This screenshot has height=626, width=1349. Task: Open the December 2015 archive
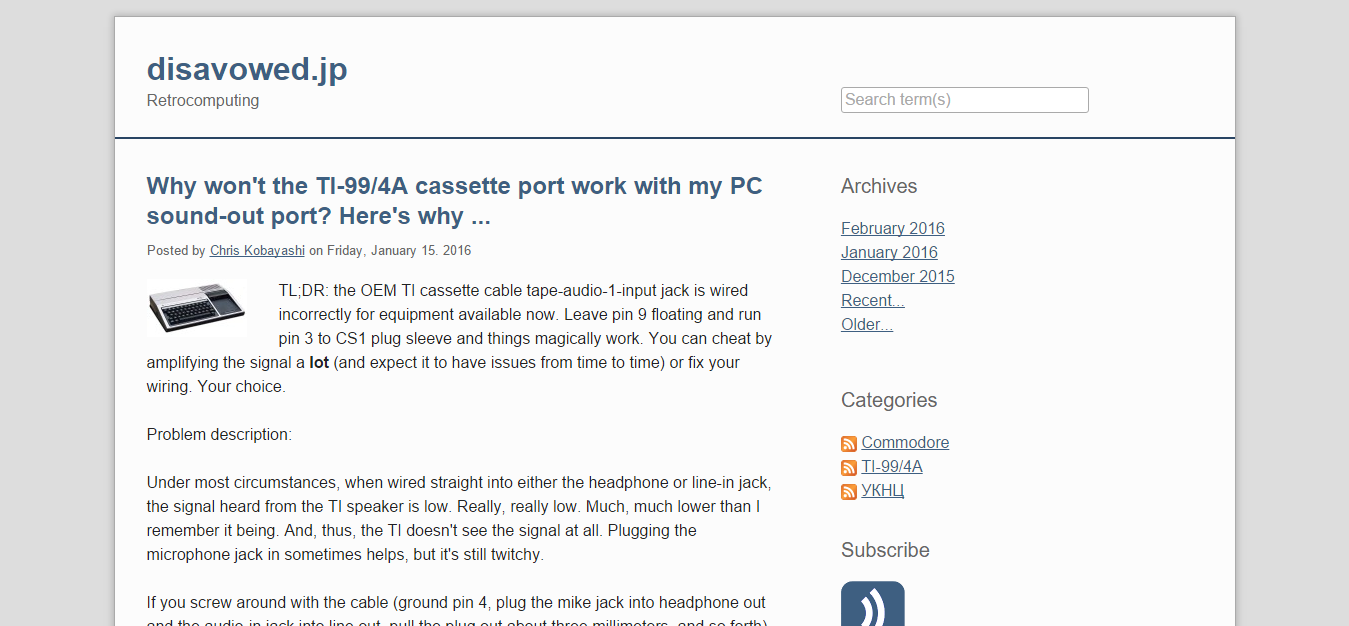pyautogui.click(x=898, y=276)
